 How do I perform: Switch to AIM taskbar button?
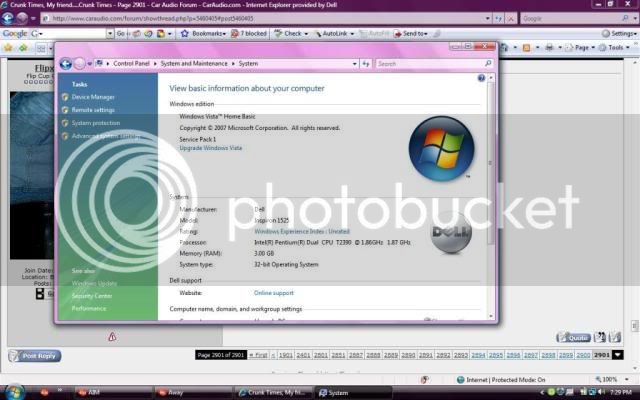(x=111, y=393)
